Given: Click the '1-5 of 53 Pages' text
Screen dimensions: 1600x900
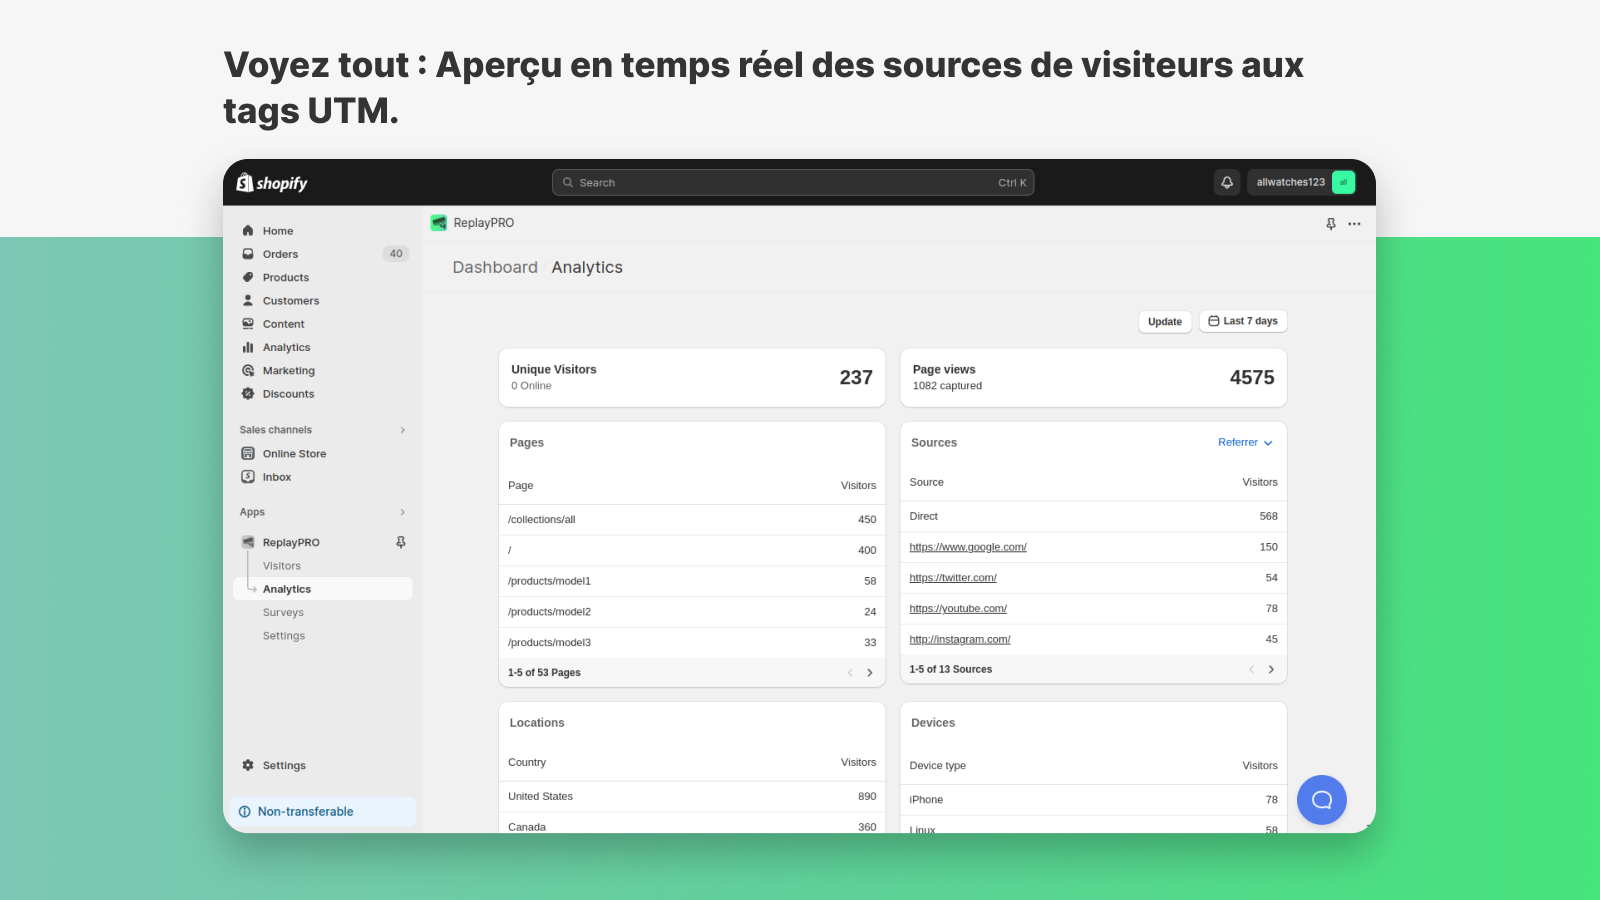Looking at the screenshot, I should (544, 673).
